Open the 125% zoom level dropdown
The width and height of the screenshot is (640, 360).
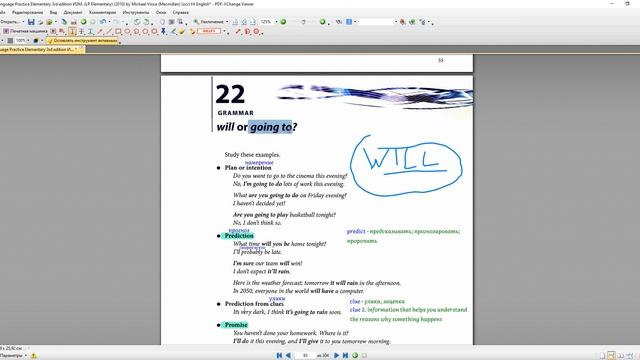point(277,22)
